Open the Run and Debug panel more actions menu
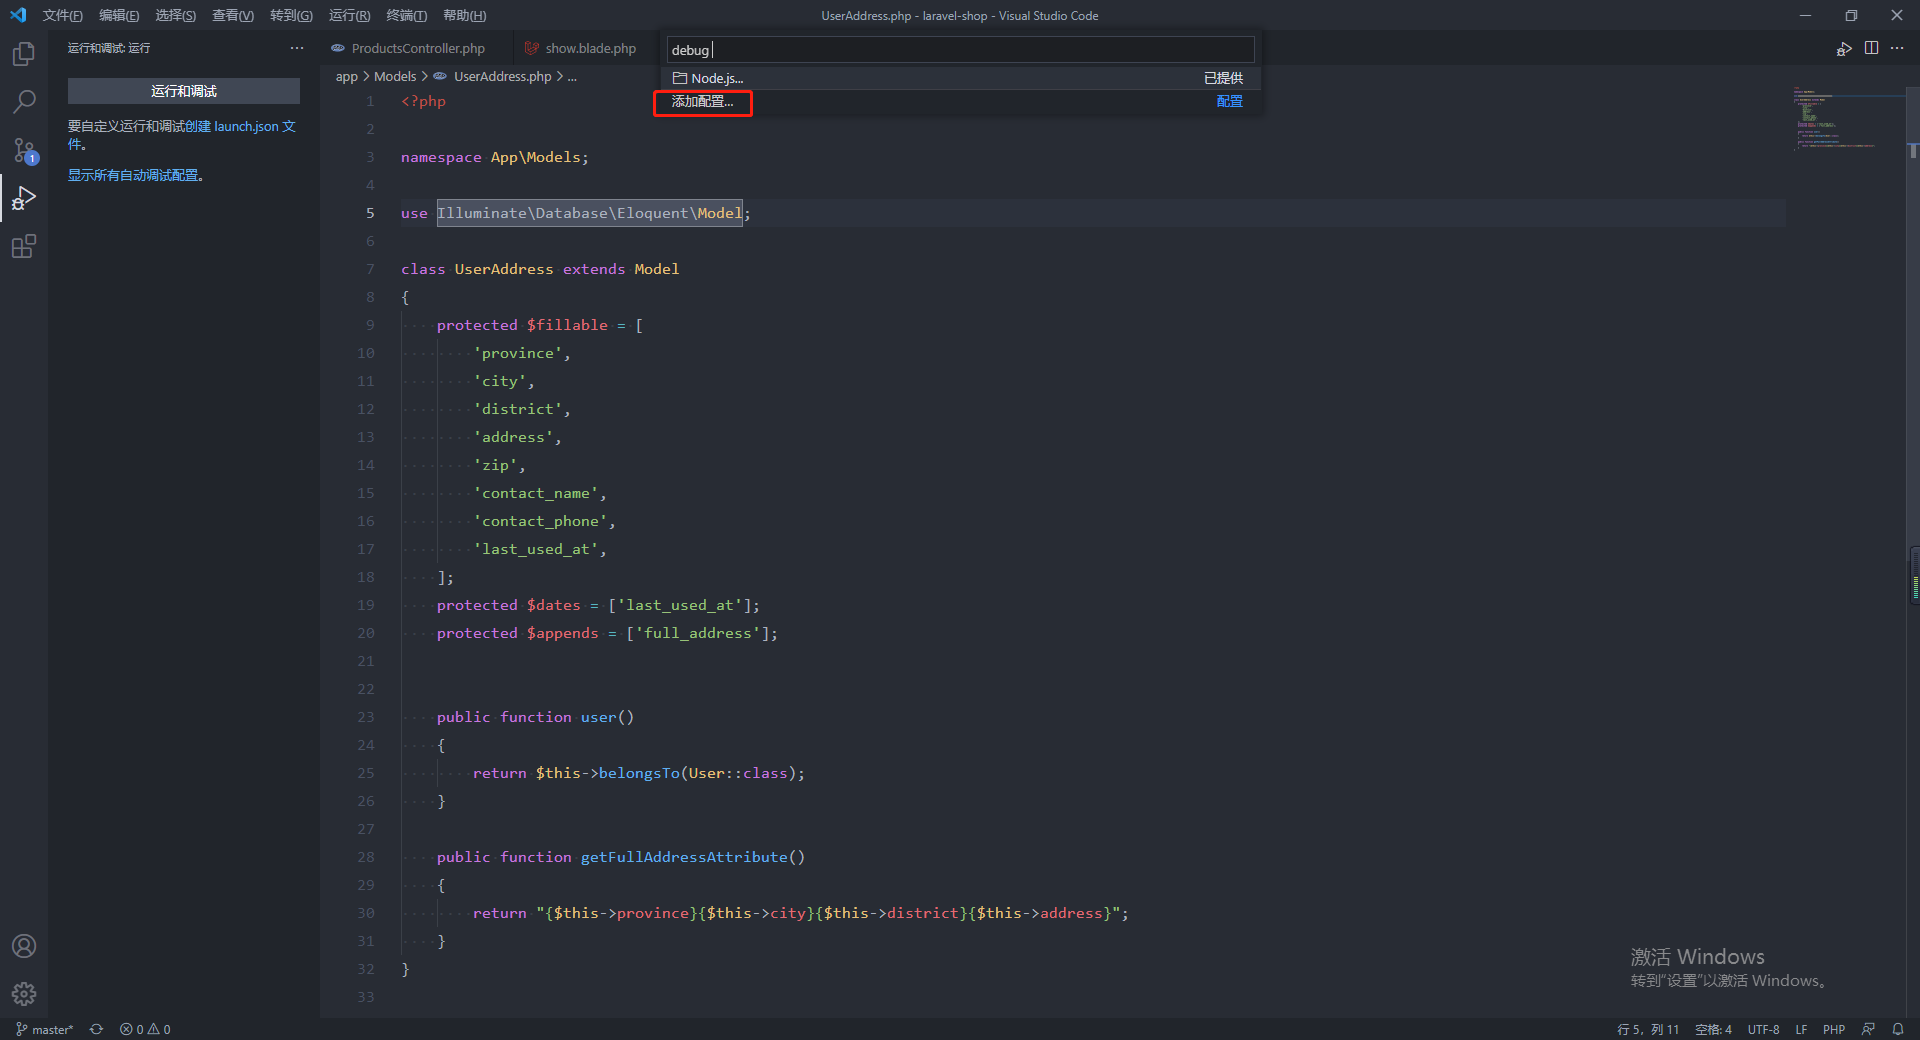 [x=296, y=47]
